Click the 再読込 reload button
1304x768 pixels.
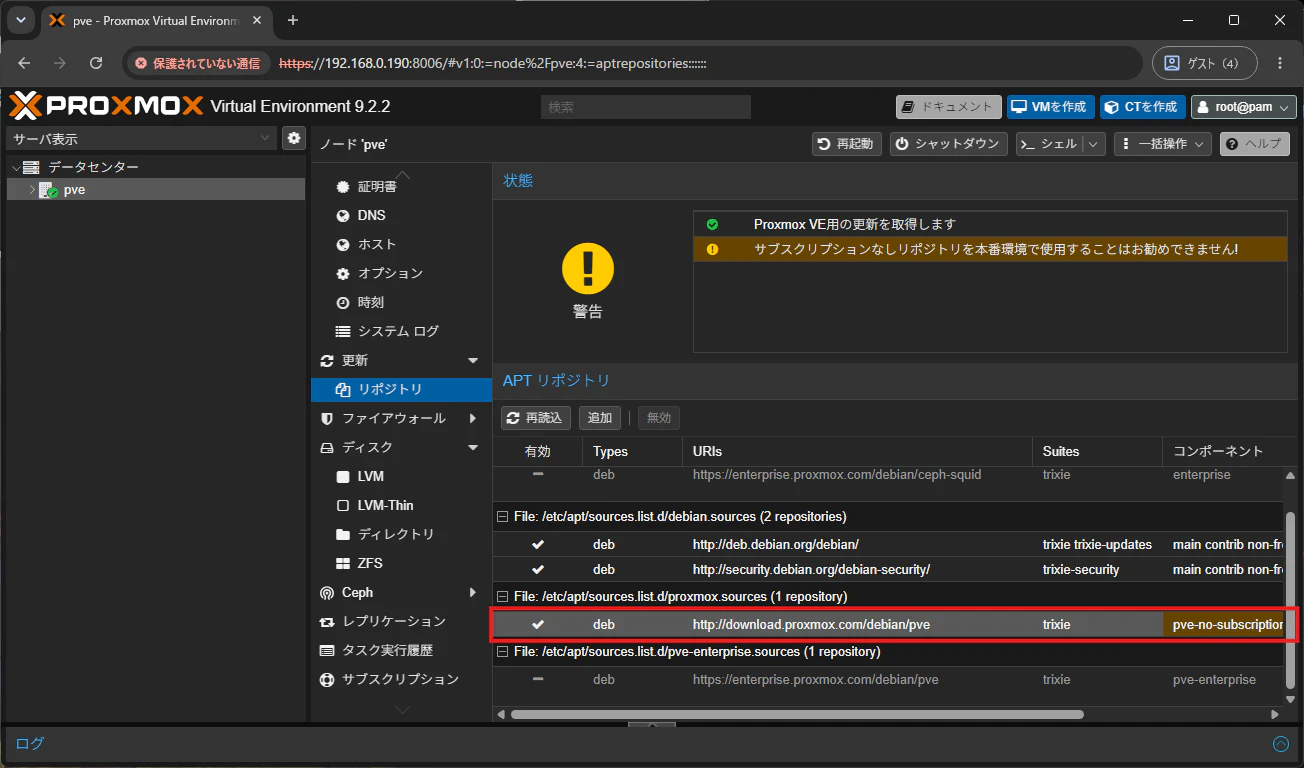(535, 418)
